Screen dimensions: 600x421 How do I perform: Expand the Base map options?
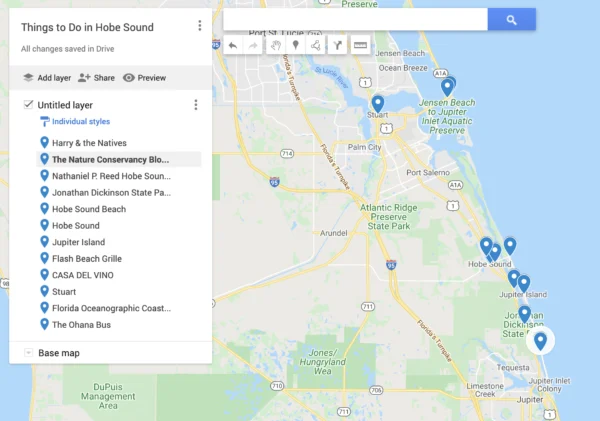[x=28, y=352]
